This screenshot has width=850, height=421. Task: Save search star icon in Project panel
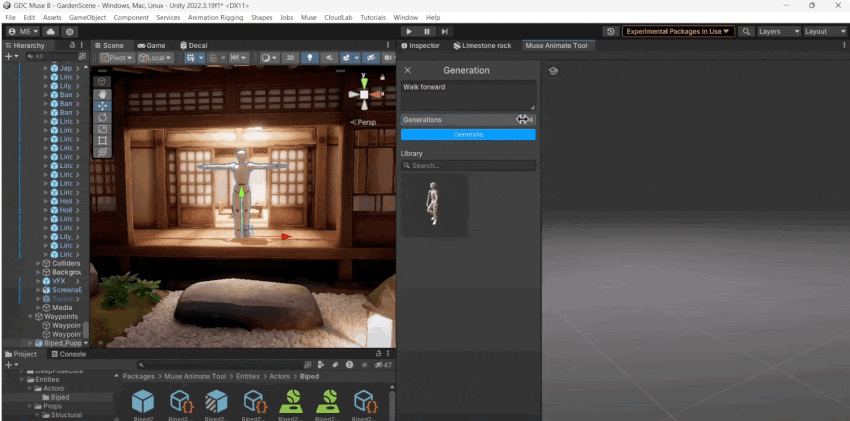pyautogui.click(x=364, y=365)
